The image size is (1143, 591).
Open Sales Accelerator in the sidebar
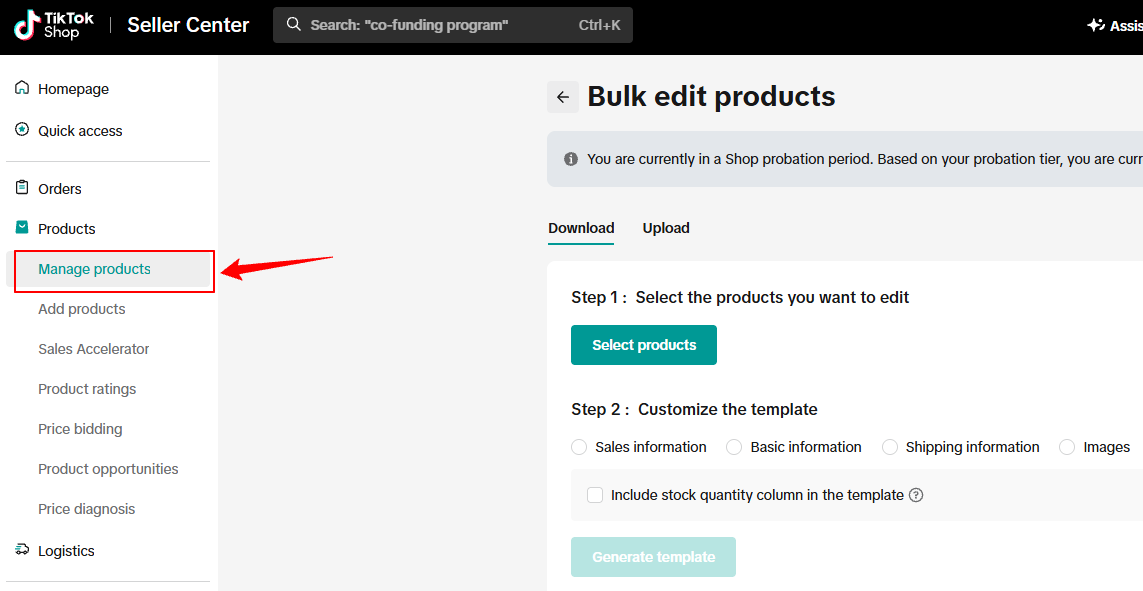point(93,349)
